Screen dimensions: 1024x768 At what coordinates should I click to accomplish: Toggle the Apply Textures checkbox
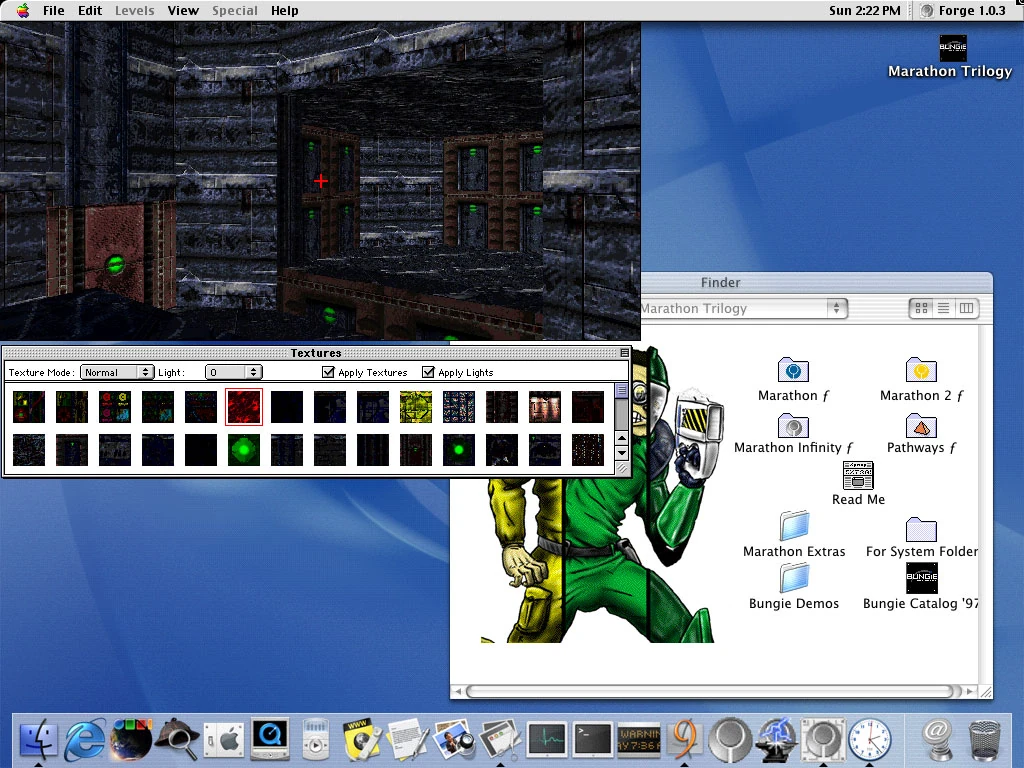click(x=328, y=372)
